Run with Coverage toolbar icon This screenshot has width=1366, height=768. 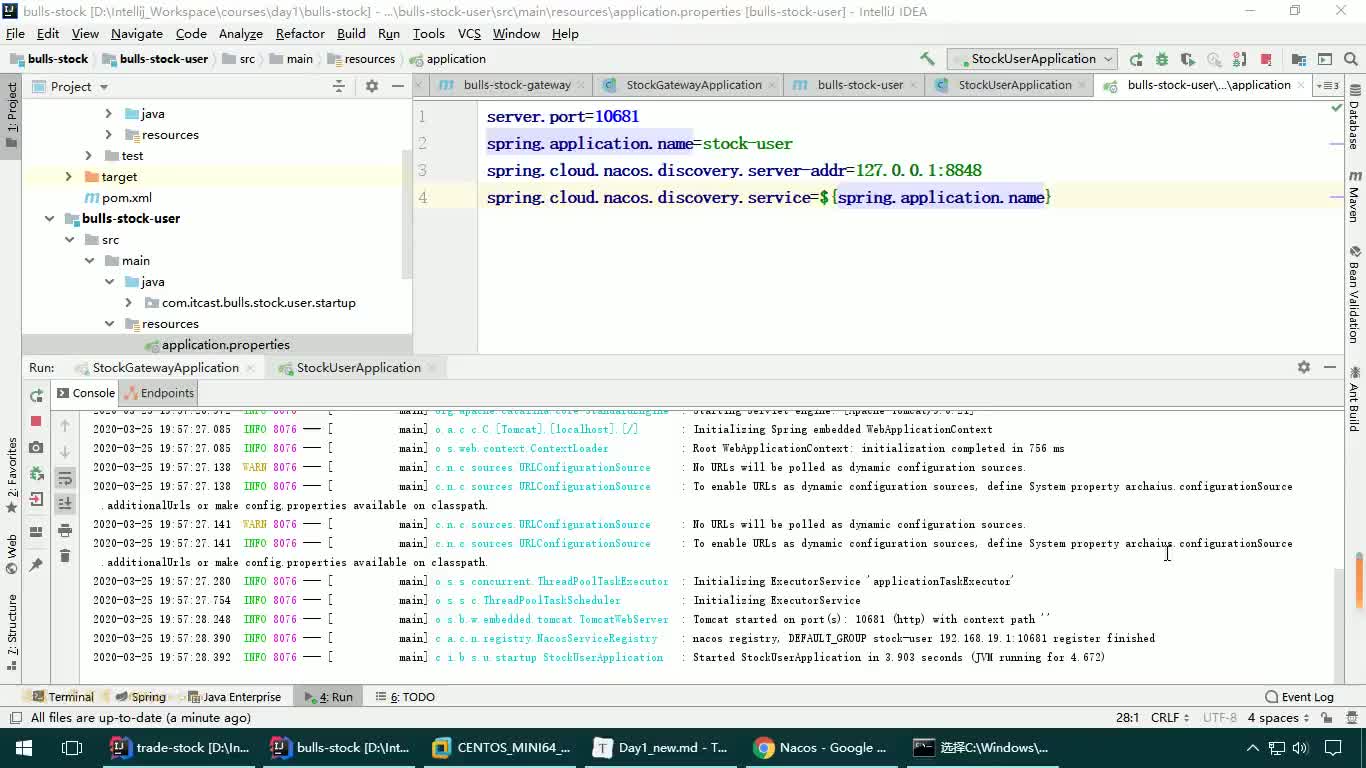coord(1188,59)
